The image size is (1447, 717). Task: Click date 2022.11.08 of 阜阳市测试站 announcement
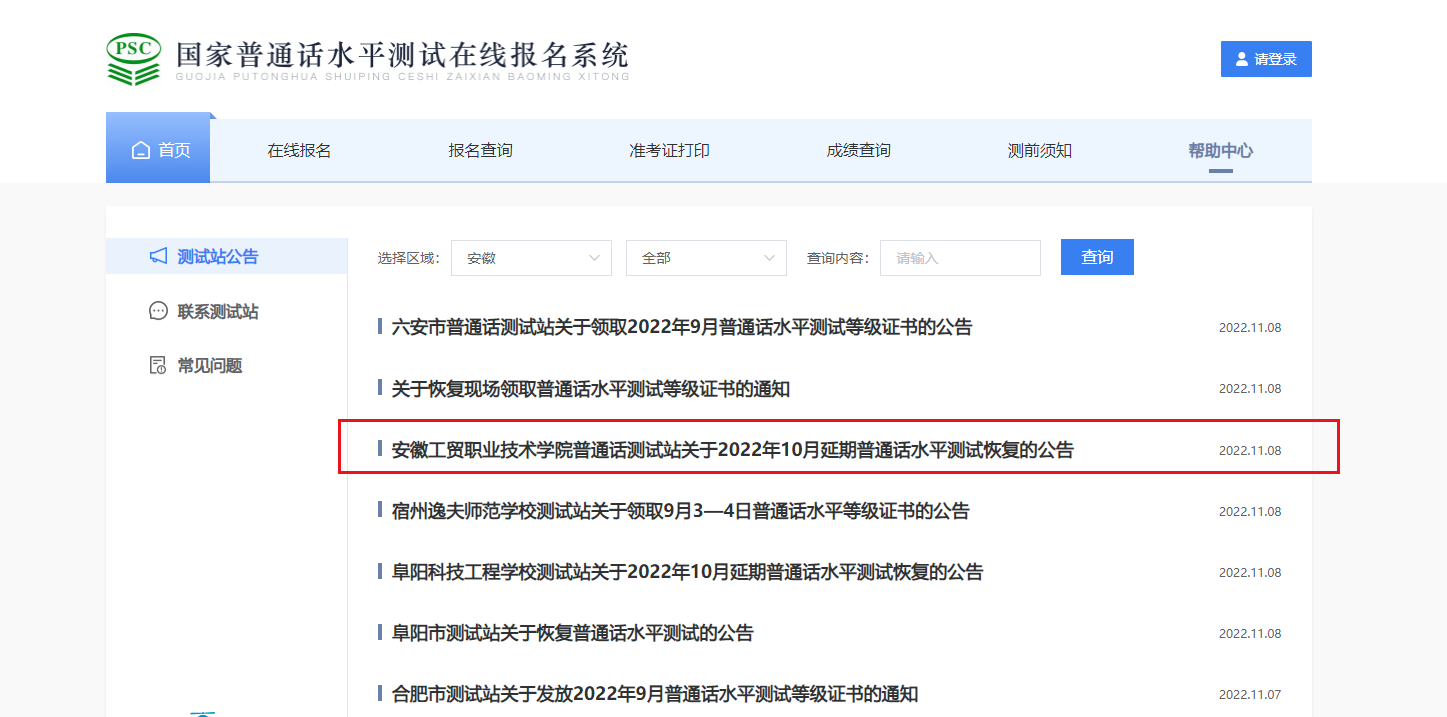1250,634
